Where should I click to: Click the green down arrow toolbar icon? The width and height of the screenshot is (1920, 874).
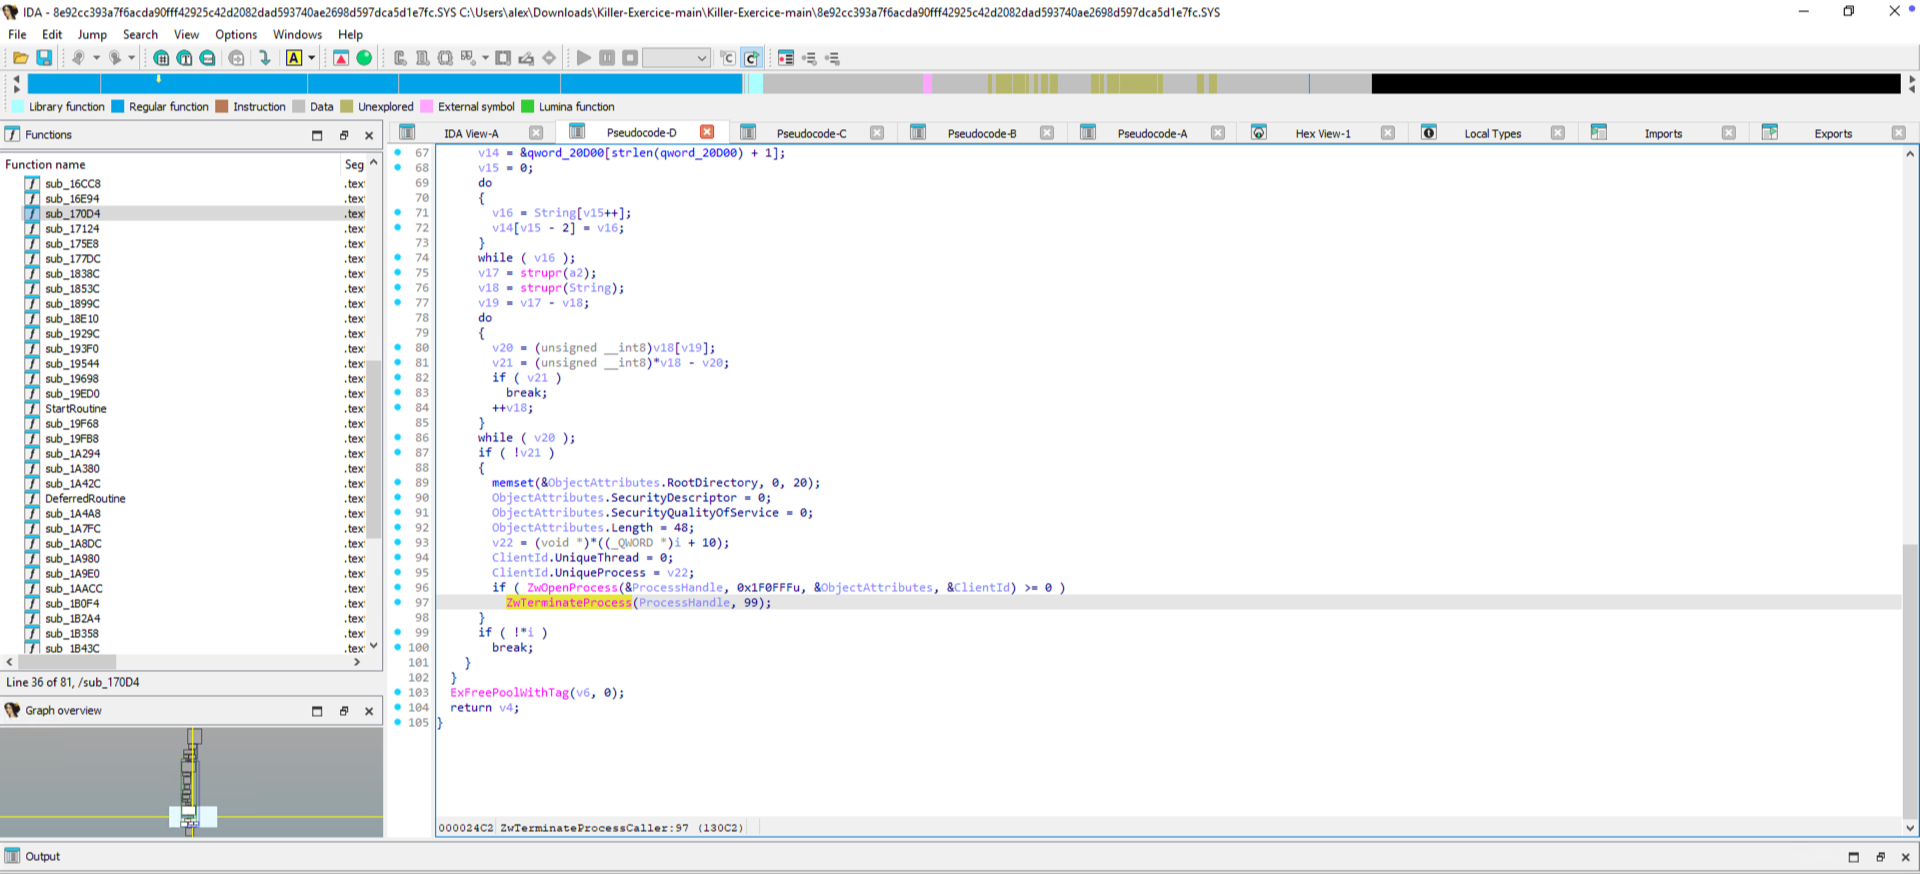pyautogui.click(x=265, y=58)
